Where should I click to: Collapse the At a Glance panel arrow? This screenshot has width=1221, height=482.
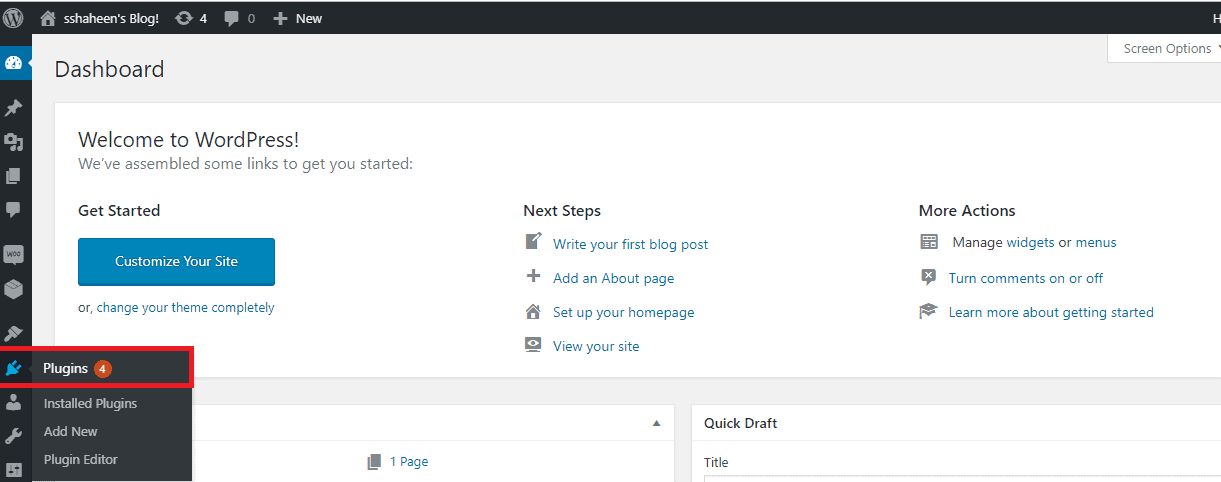pyautogui.click(x=657, y=423)
